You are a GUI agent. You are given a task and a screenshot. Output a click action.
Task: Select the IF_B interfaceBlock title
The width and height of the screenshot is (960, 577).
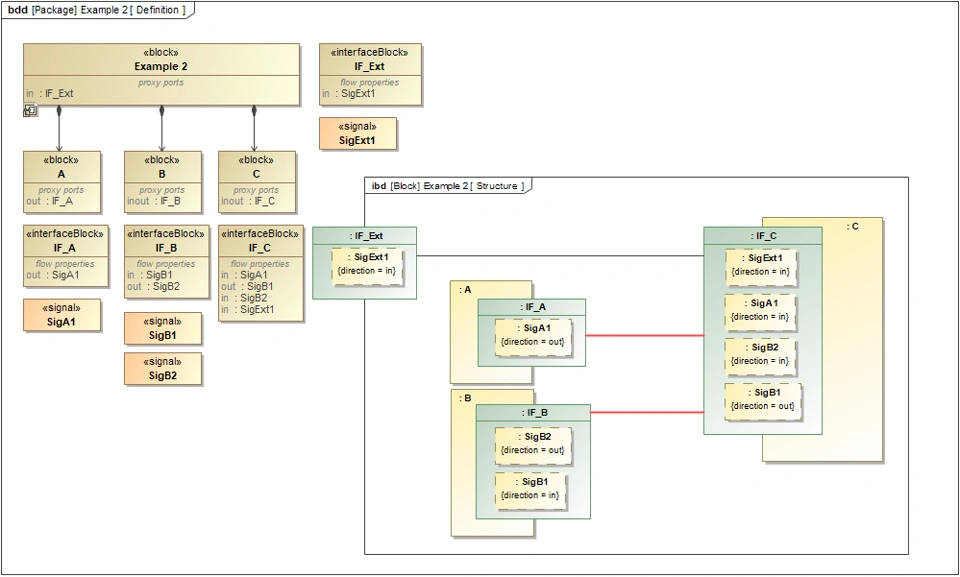tap(166, 247)
